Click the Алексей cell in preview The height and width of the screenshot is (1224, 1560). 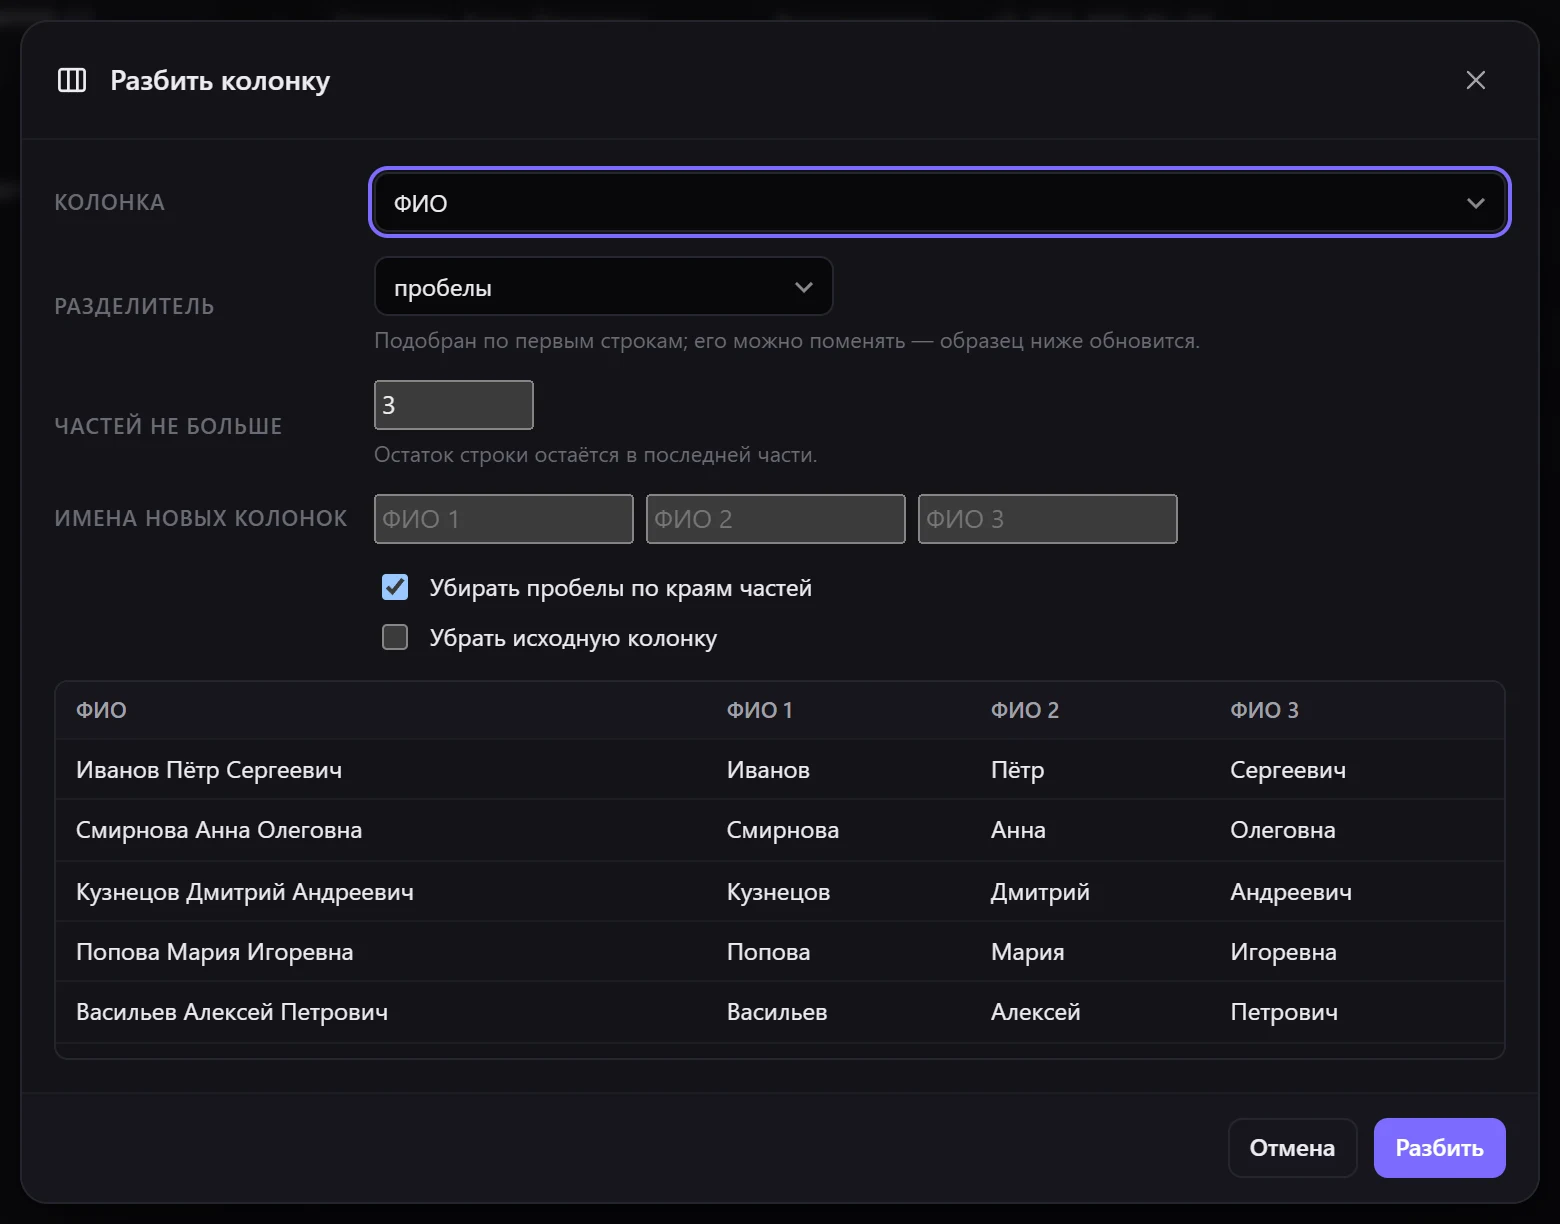pos(1035,1012)
